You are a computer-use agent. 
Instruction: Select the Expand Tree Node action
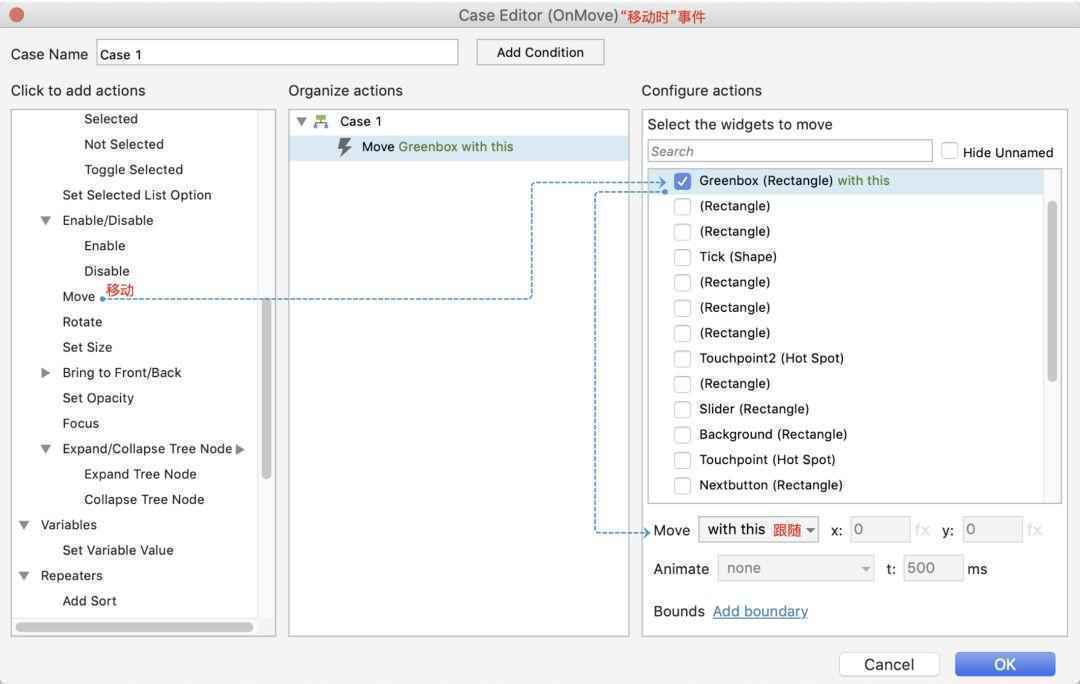[141, 475]
